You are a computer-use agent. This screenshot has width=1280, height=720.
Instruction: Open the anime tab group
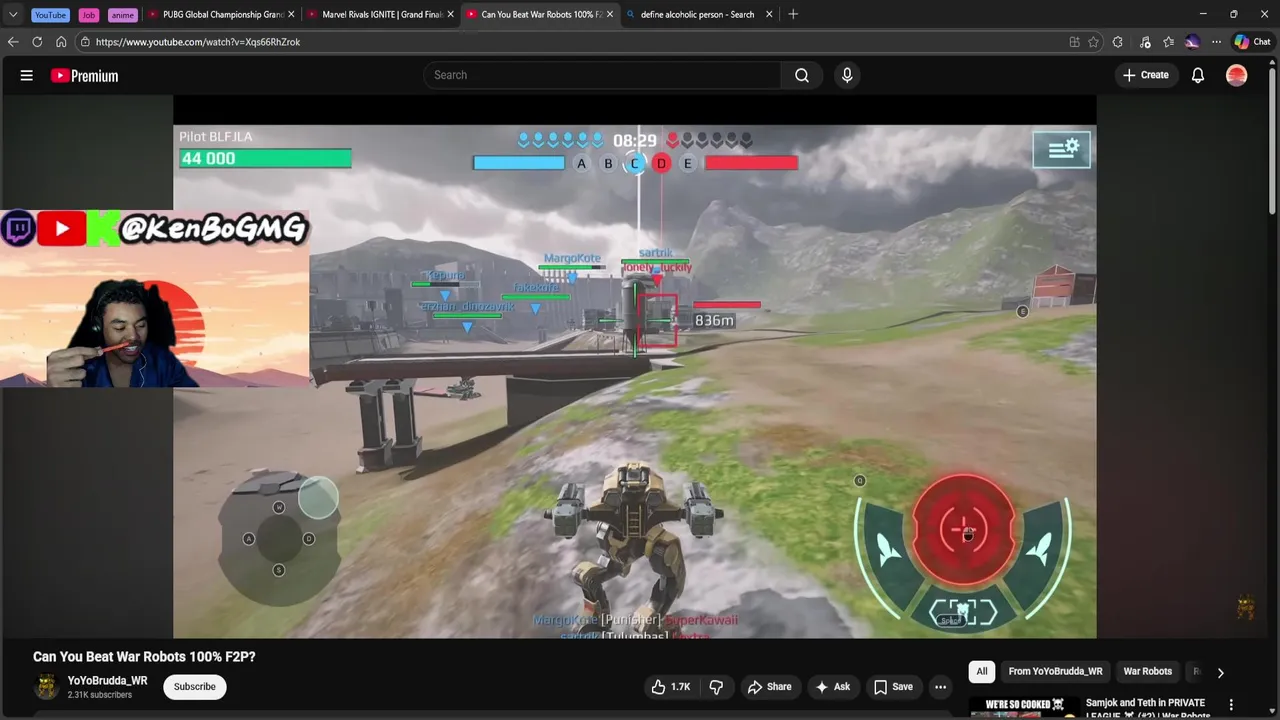[x=122, y=15]
